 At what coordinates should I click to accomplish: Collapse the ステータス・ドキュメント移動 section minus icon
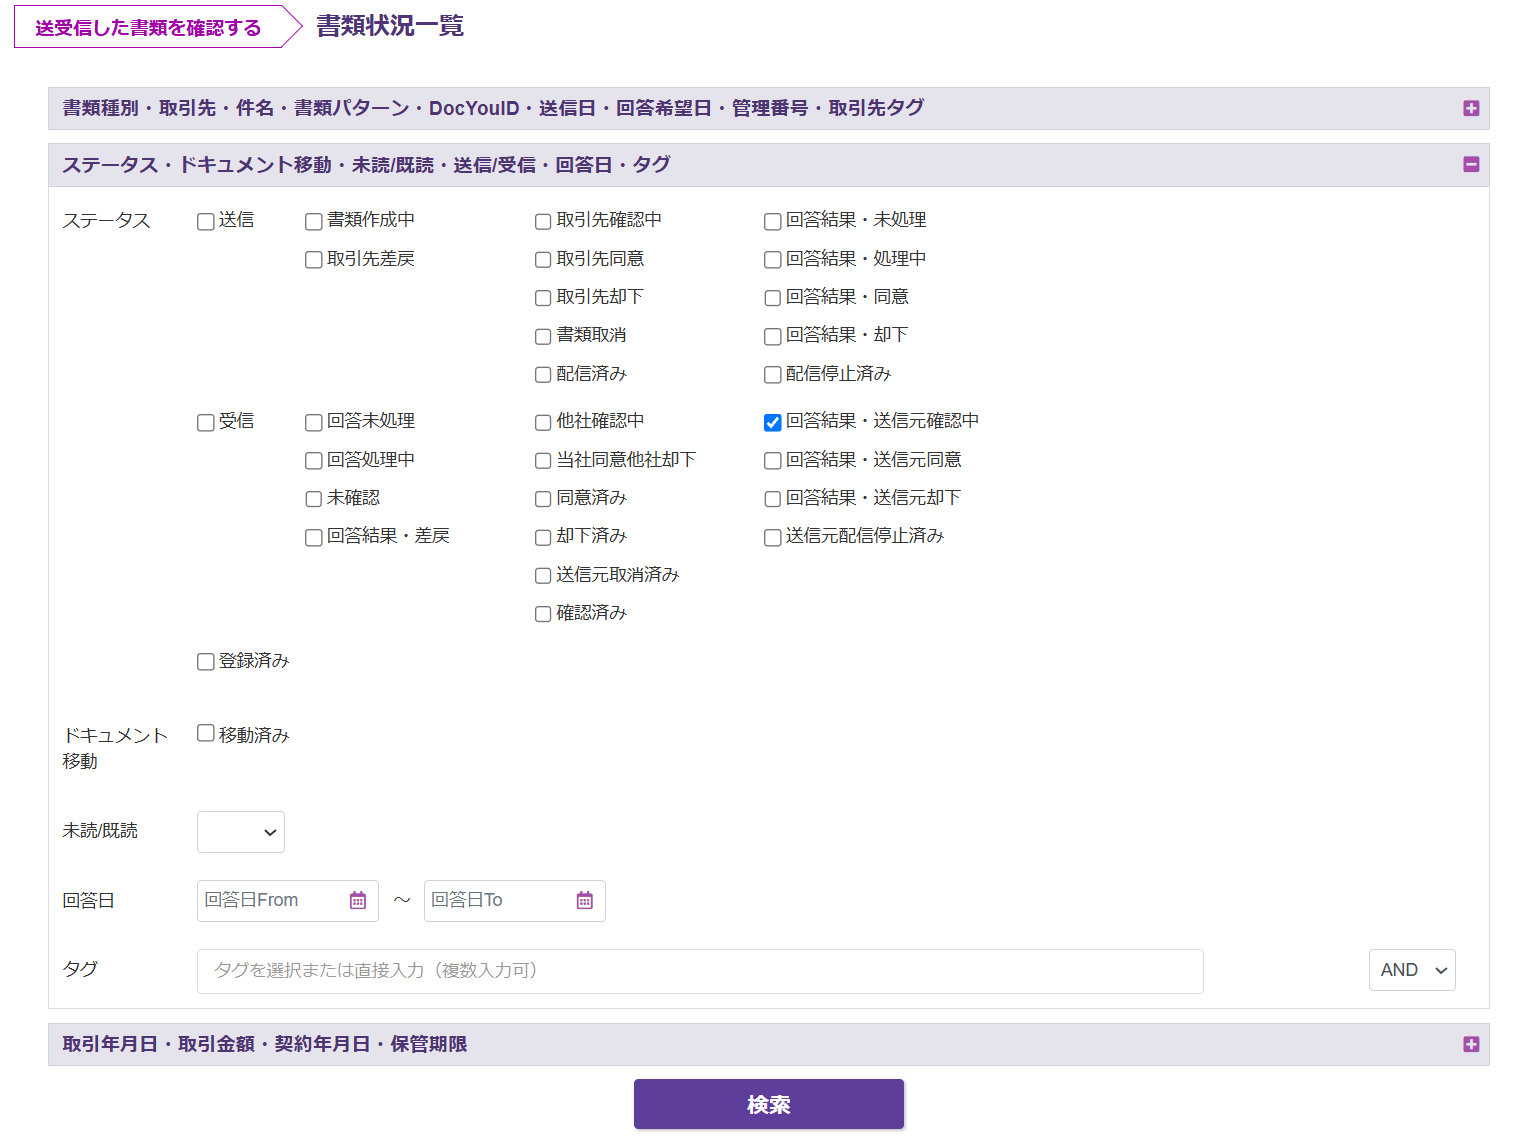click(x=1470, y=164)
